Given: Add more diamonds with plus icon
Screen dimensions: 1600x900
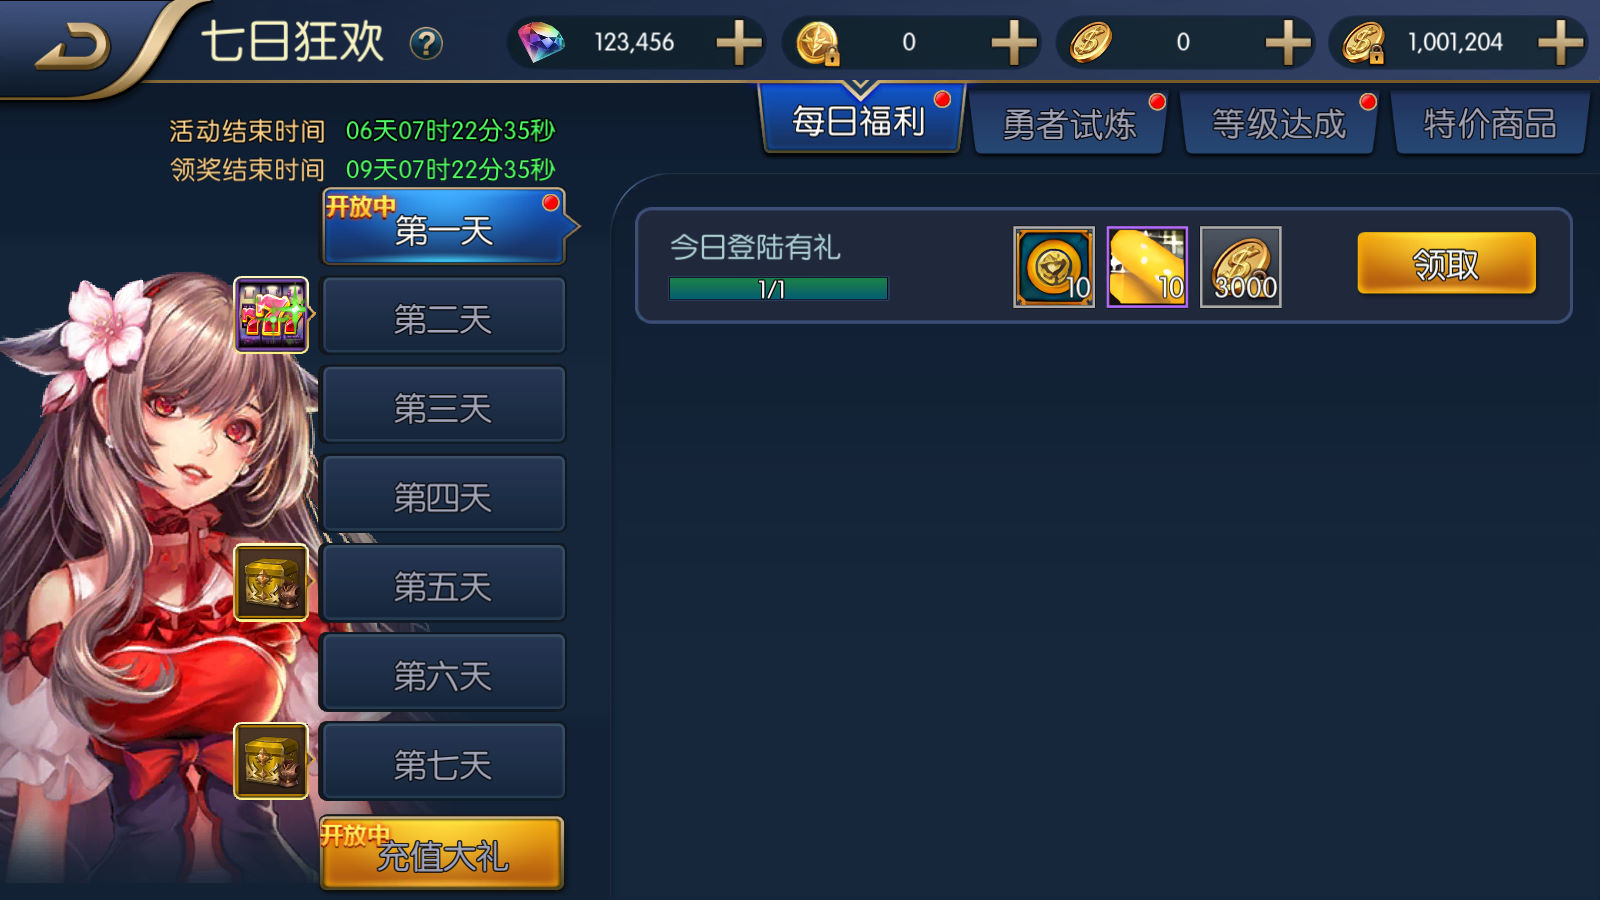Looking at the screenshot, I should (739, 43).
